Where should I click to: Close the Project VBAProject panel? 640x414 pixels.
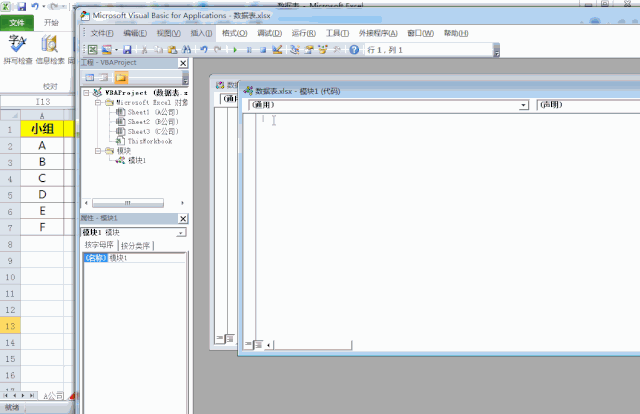[x=183, y=63]
